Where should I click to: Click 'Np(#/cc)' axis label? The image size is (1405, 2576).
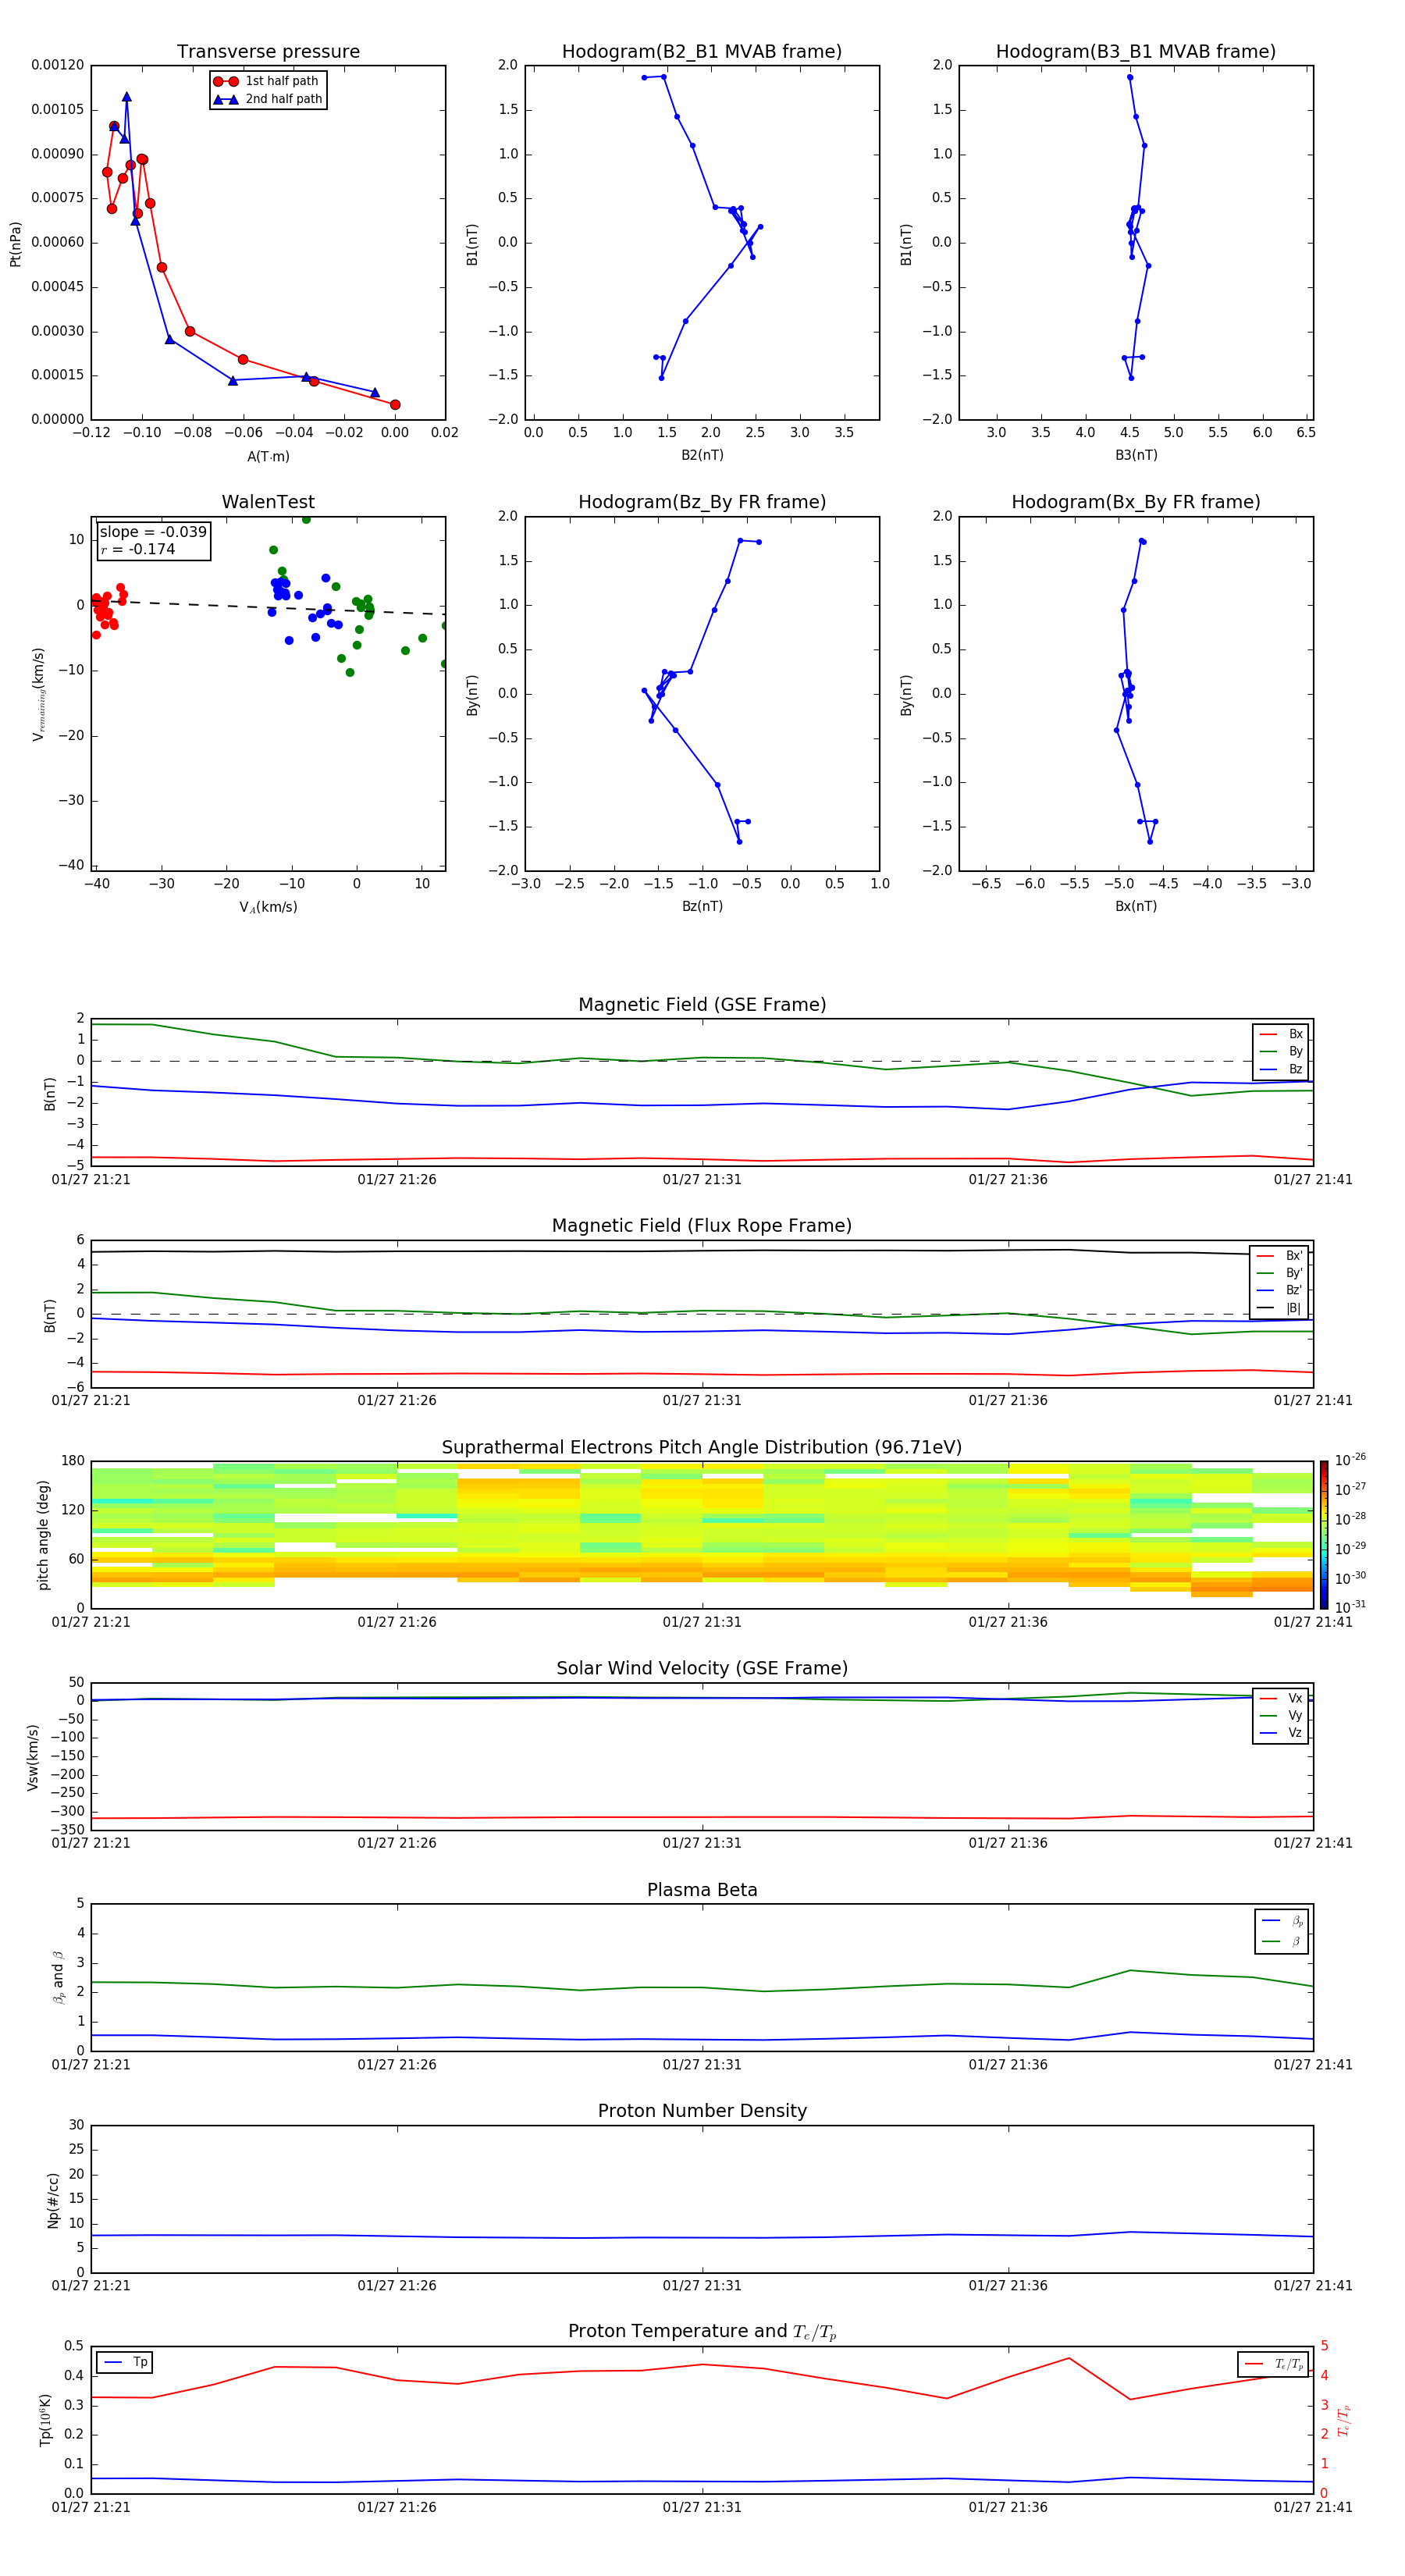[53, 2199]
